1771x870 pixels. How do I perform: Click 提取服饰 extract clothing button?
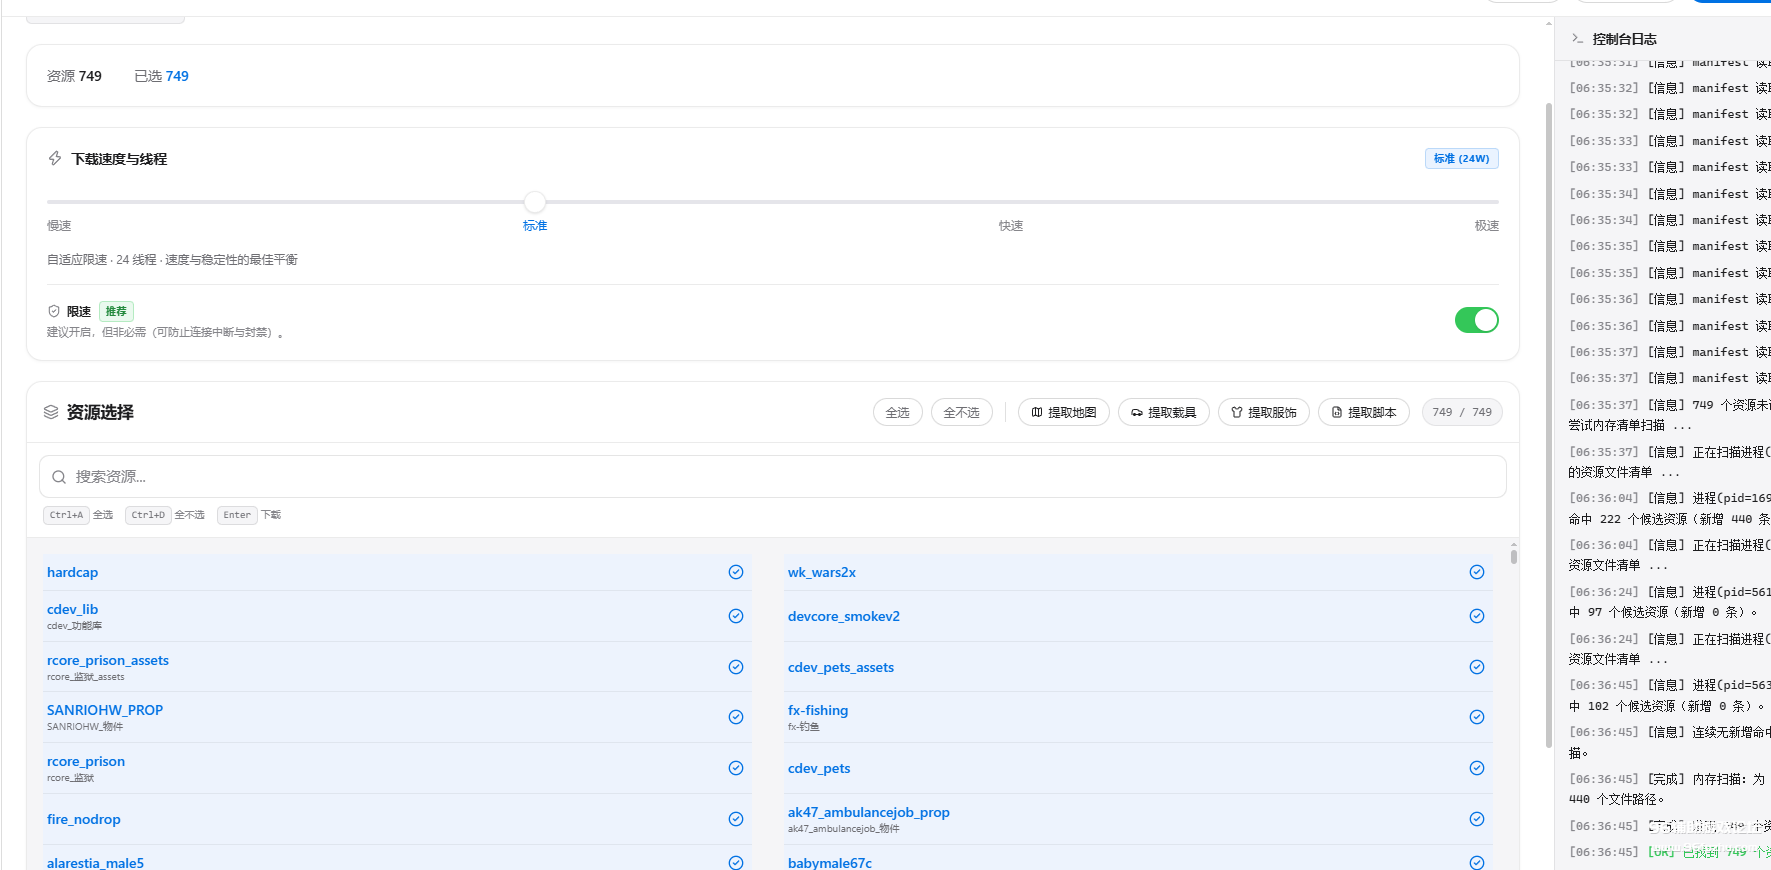coord(1264,412)
